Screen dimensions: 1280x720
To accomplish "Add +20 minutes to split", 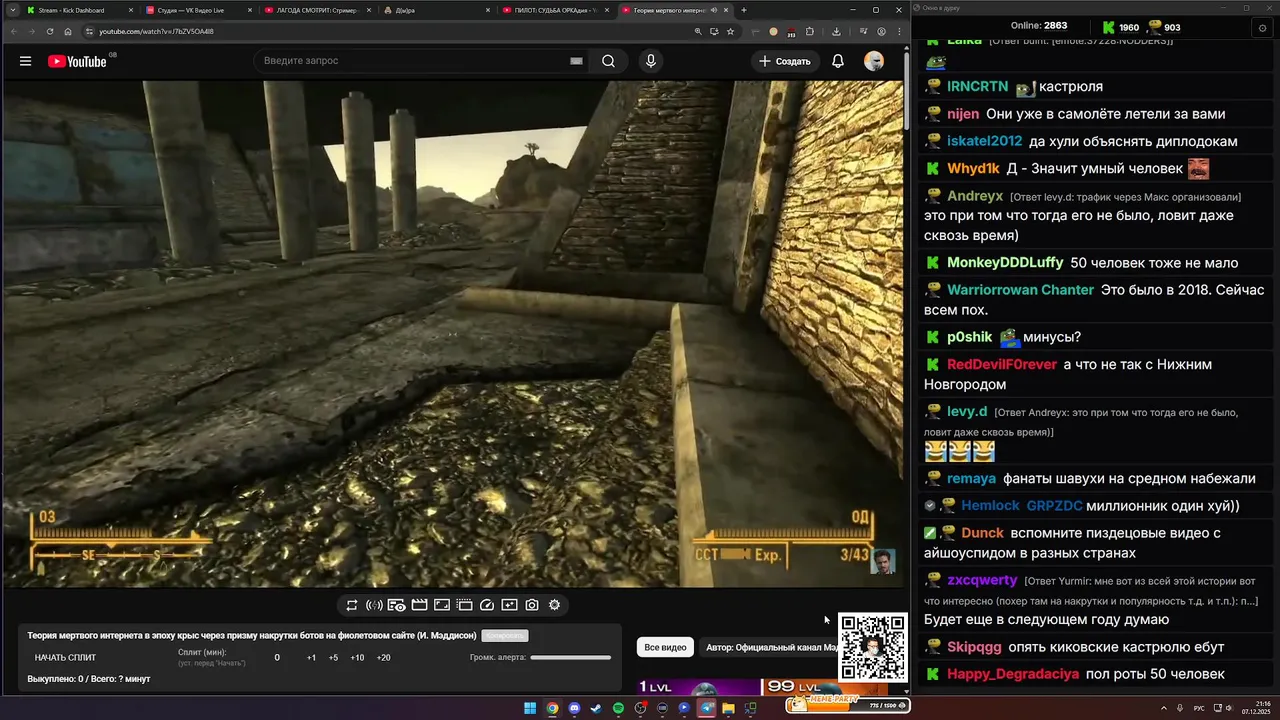I will coord(383,658).
